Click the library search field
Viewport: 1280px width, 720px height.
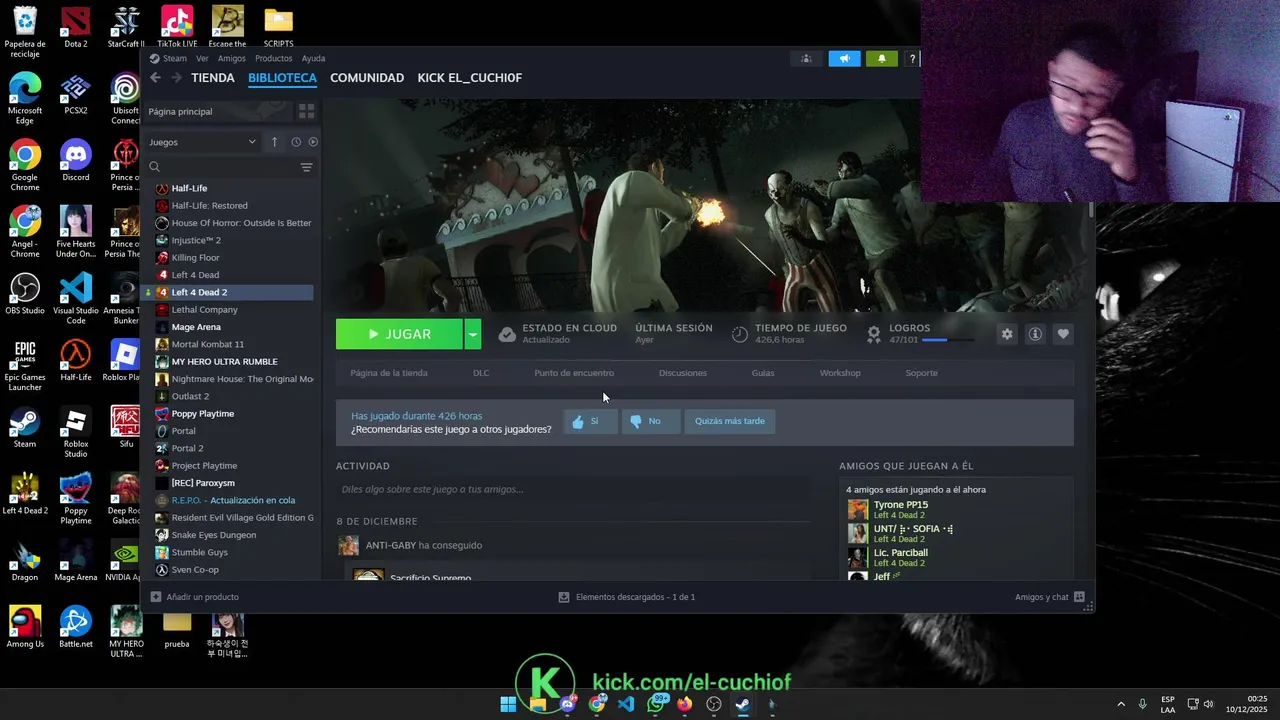[222, 167]
